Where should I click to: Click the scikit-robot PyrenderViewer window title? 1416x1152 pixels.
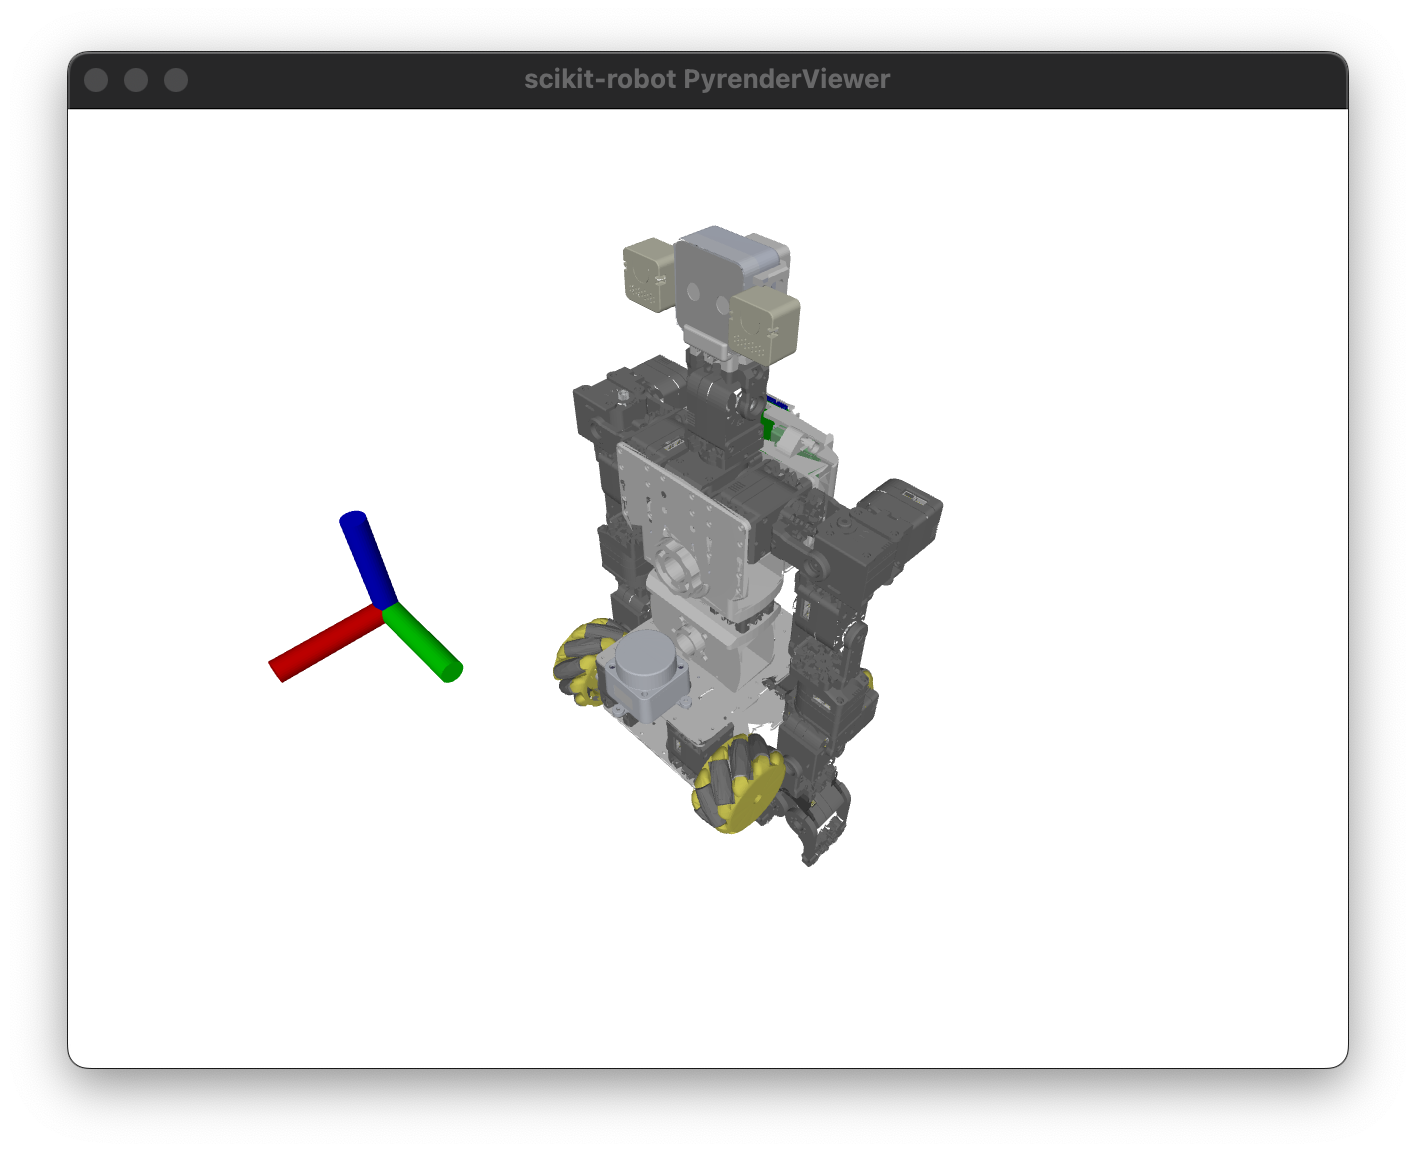(x=707, y=80)
